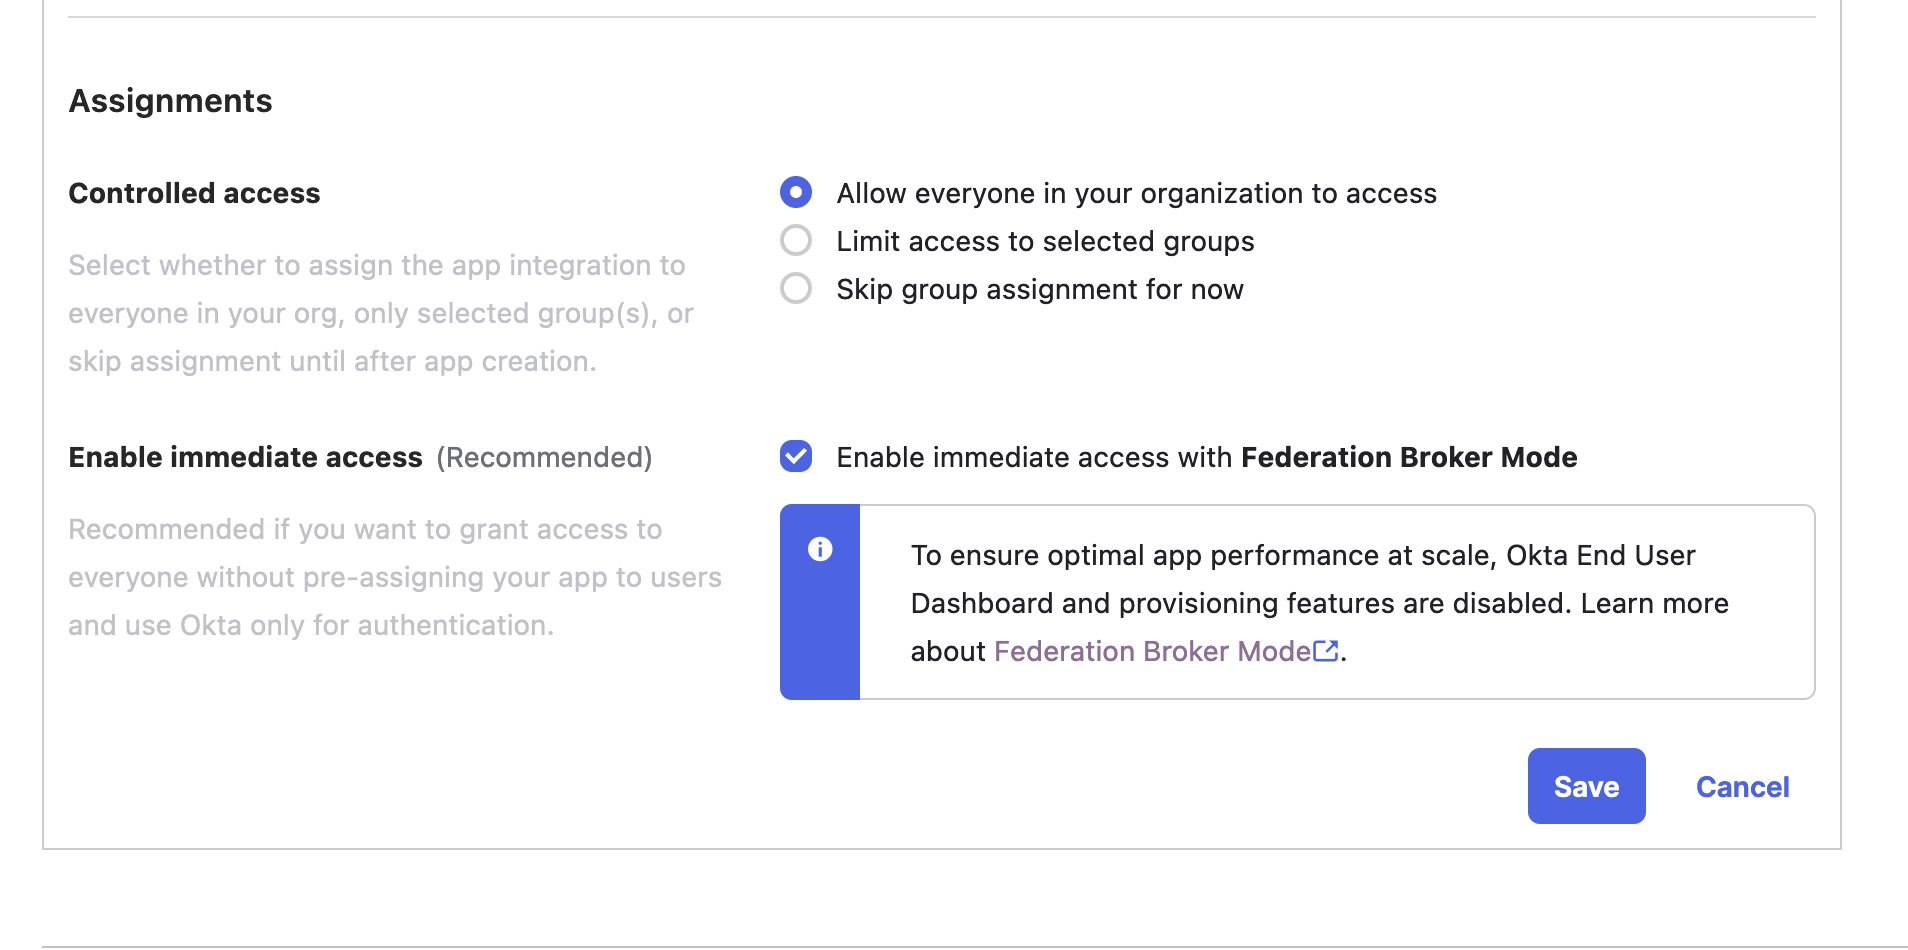
Task: Click the gray description under Enable immediate access
Action: pyautogui.click(x=394, y=577)
